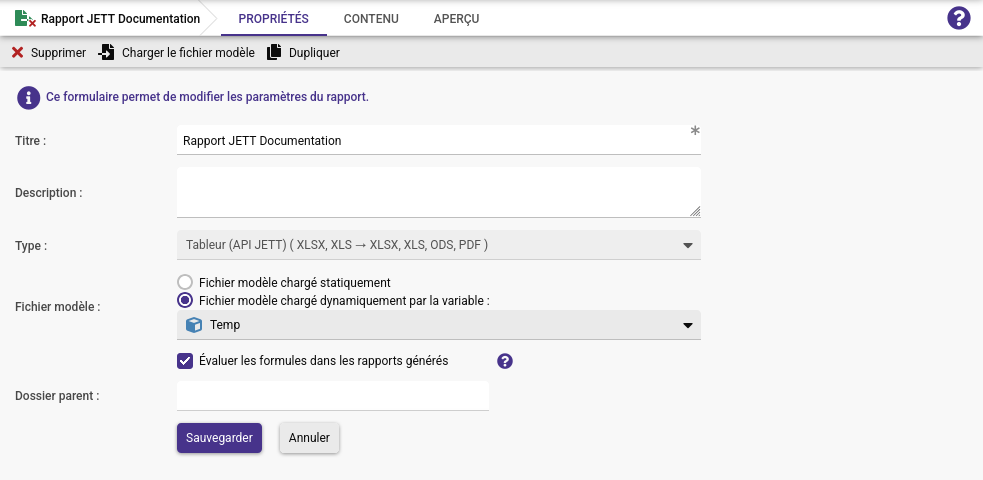Click the Sauvegarder button
This screenshot has height=480, width=983.
click(219, 438)
